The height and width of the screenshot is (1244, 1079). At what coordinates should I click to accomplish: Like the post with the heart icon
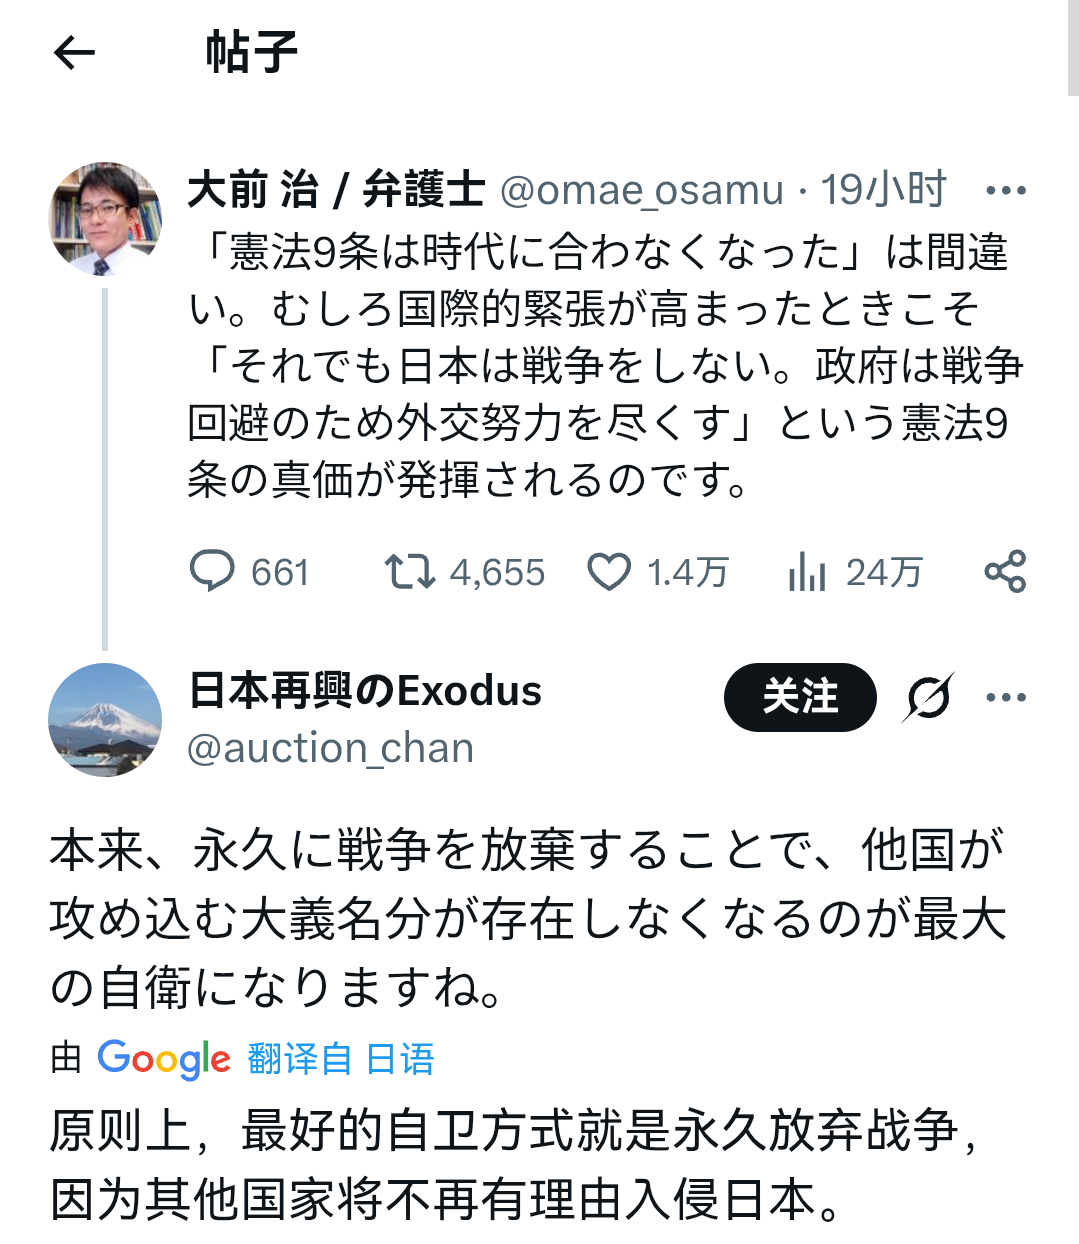(x=608, y=571)
